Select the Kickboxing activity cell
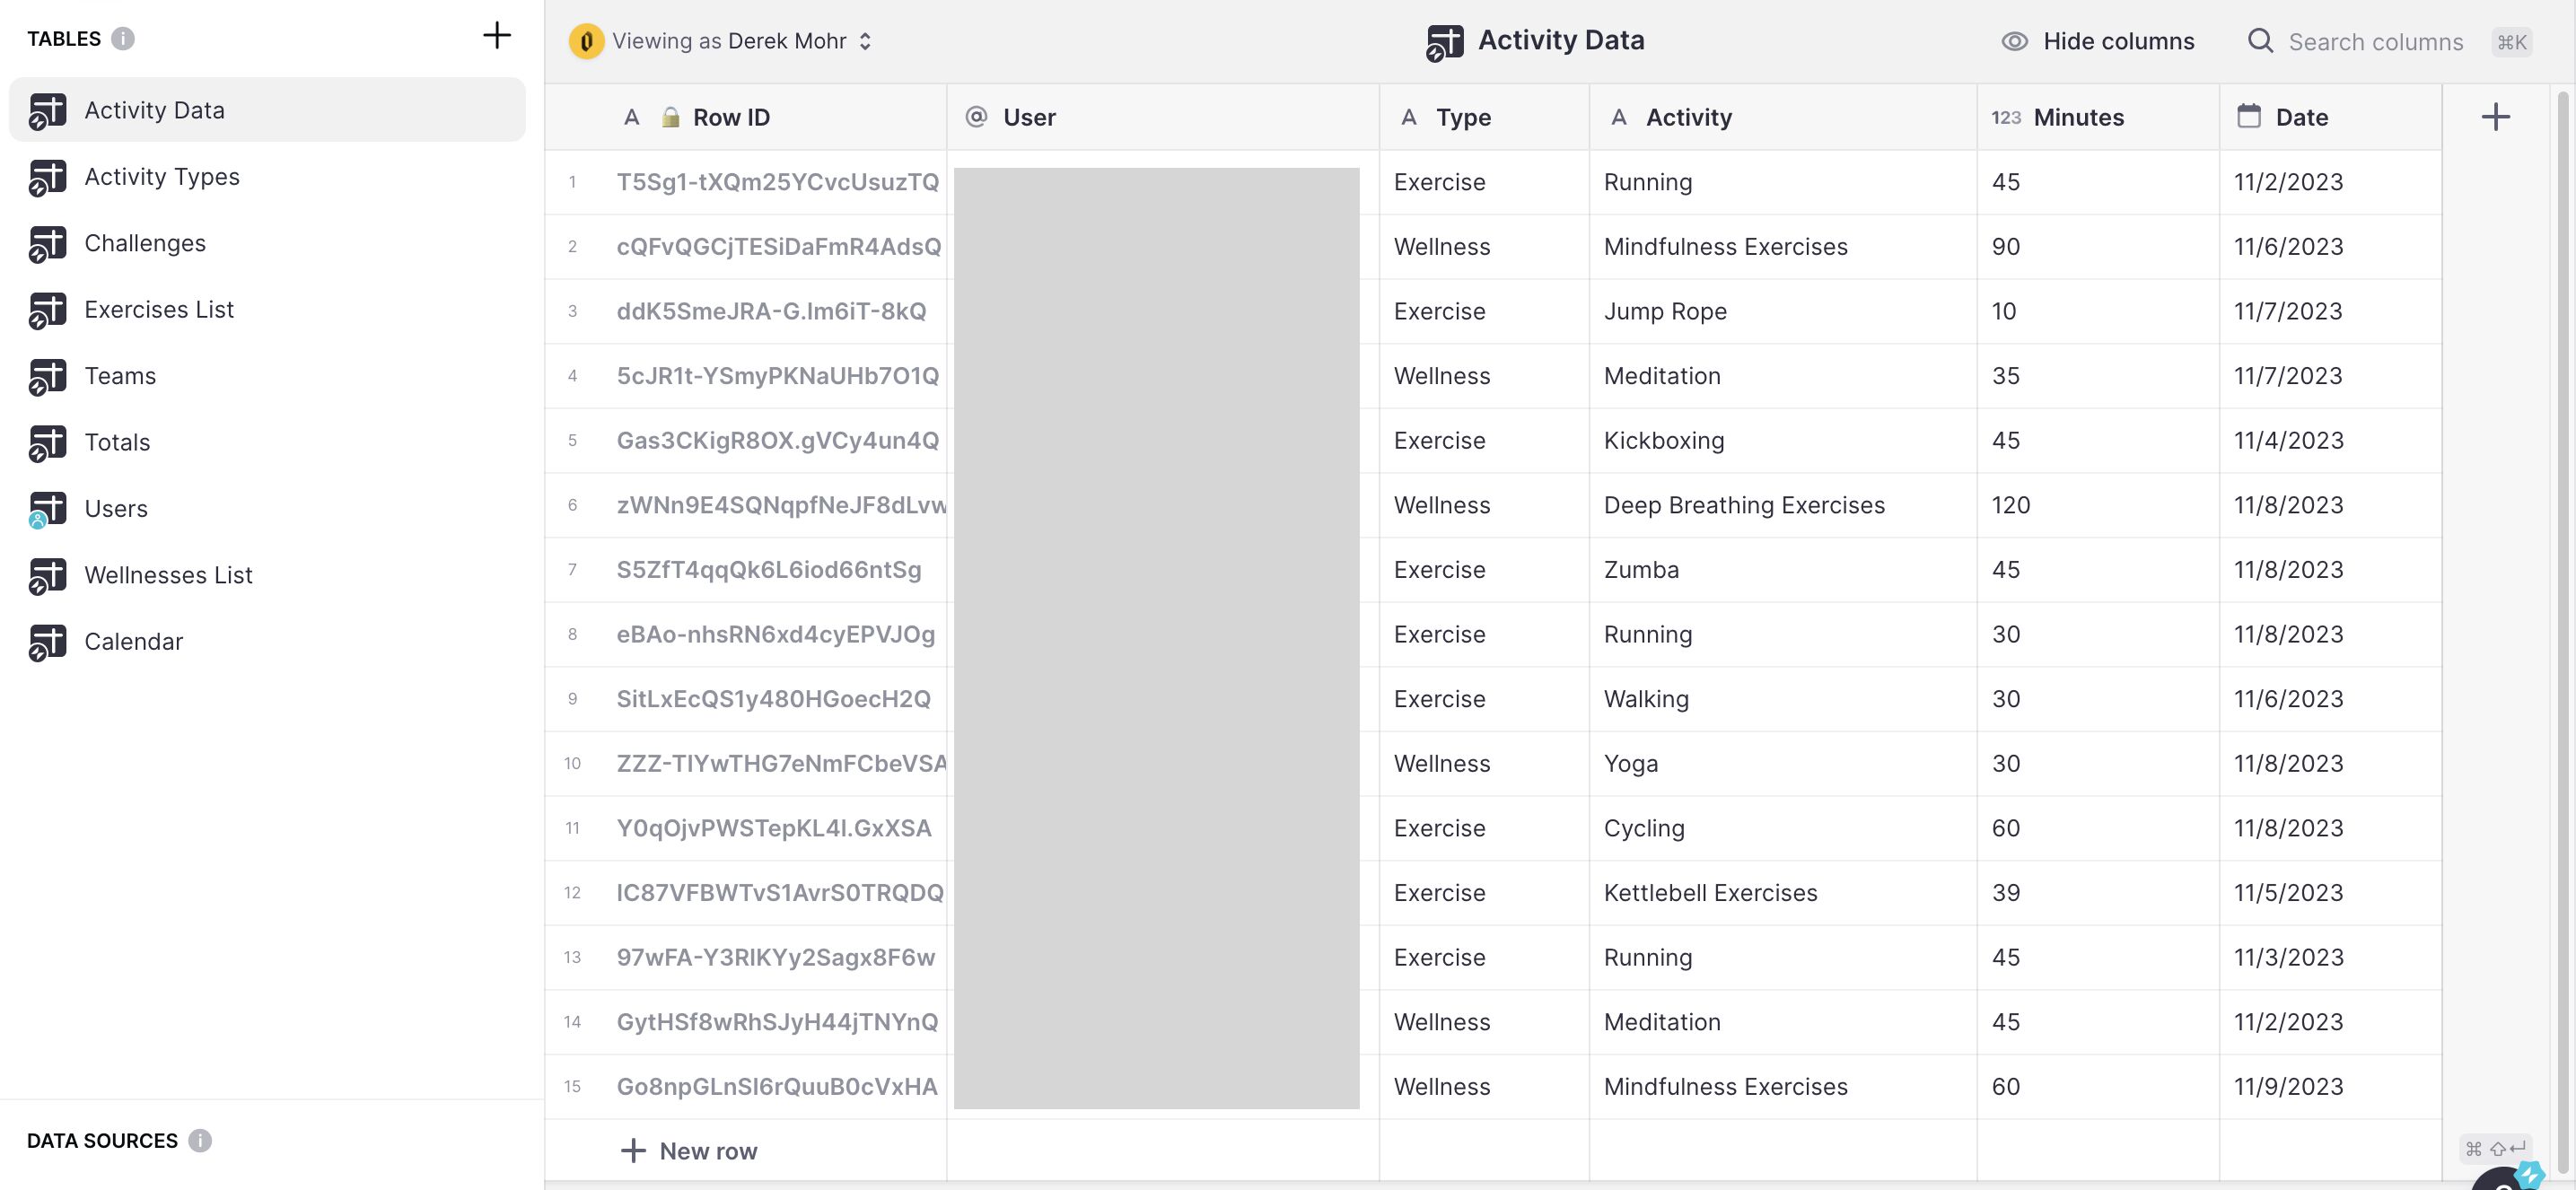The height and width of the screenshot is (1190, 2576). [x=1664, y=441]
